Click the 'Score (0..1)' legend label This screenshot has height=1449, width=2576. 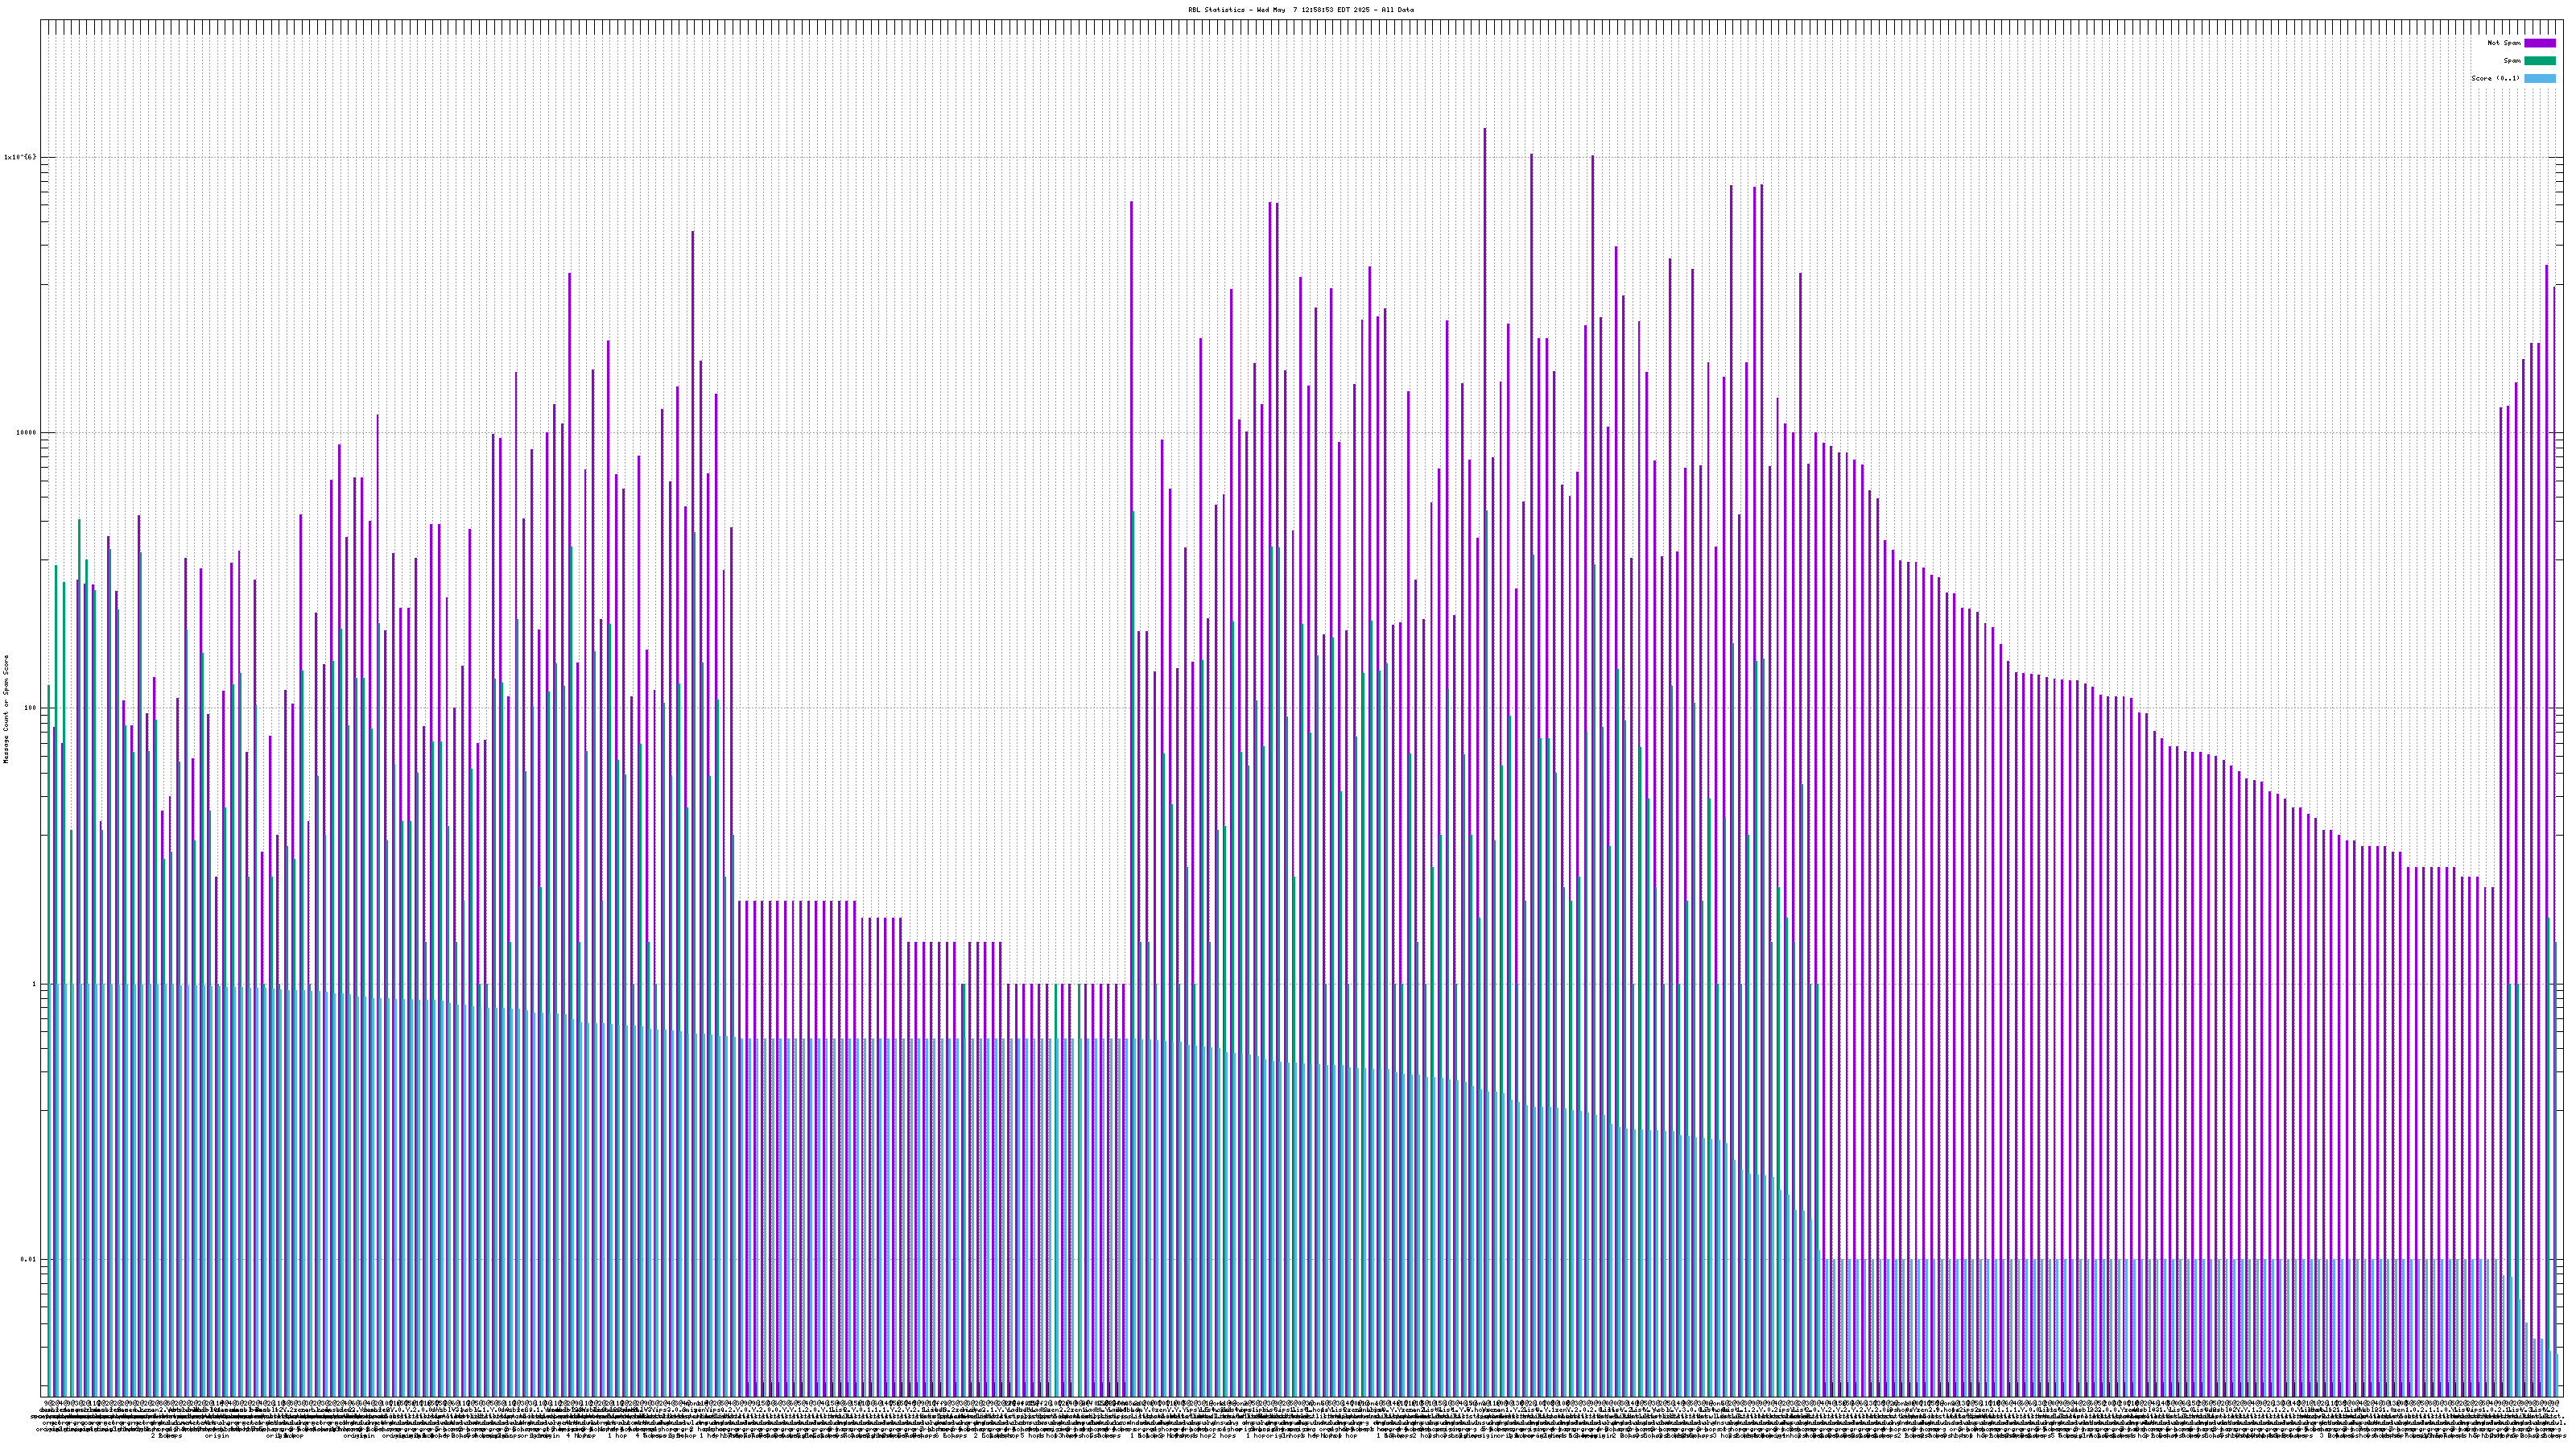point(2495,78)
